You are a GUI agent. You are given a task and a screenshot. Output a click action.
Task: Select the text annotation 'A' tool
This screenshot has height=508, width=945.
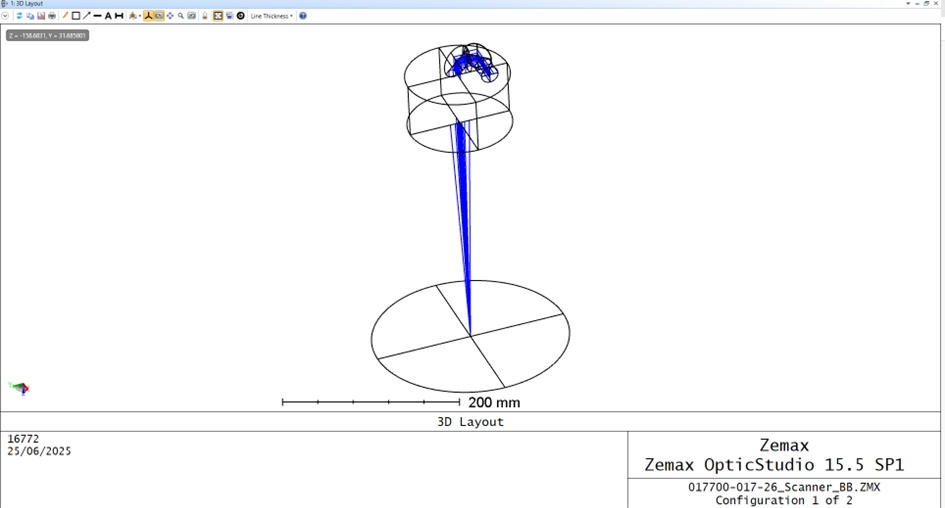coord(108,16)
